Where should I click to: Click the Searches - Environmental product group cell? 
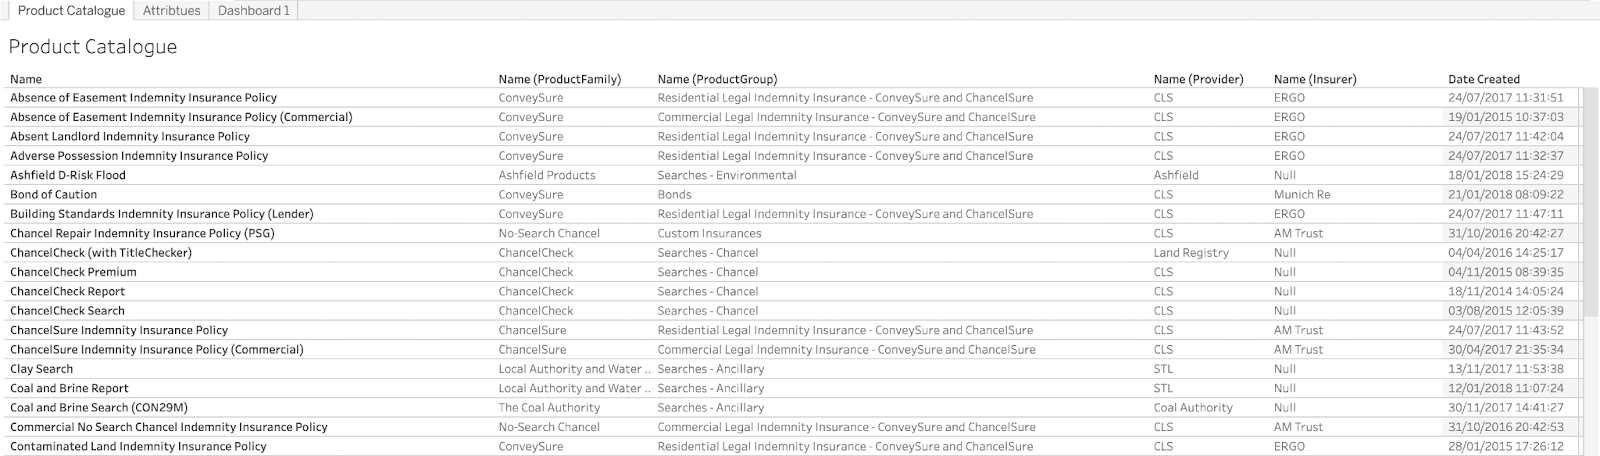pos(727,175)
